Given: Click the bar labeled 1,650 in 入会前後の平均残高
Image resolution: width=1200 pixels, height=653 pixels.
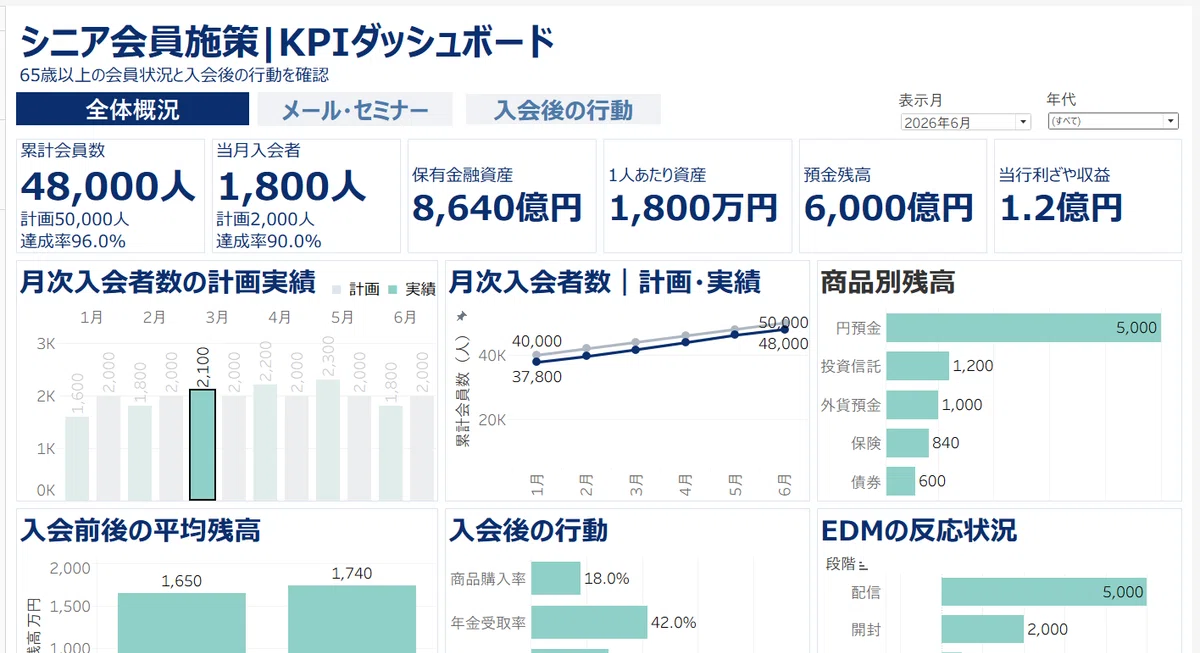Looking at the screenshot, I should [182, 622].
